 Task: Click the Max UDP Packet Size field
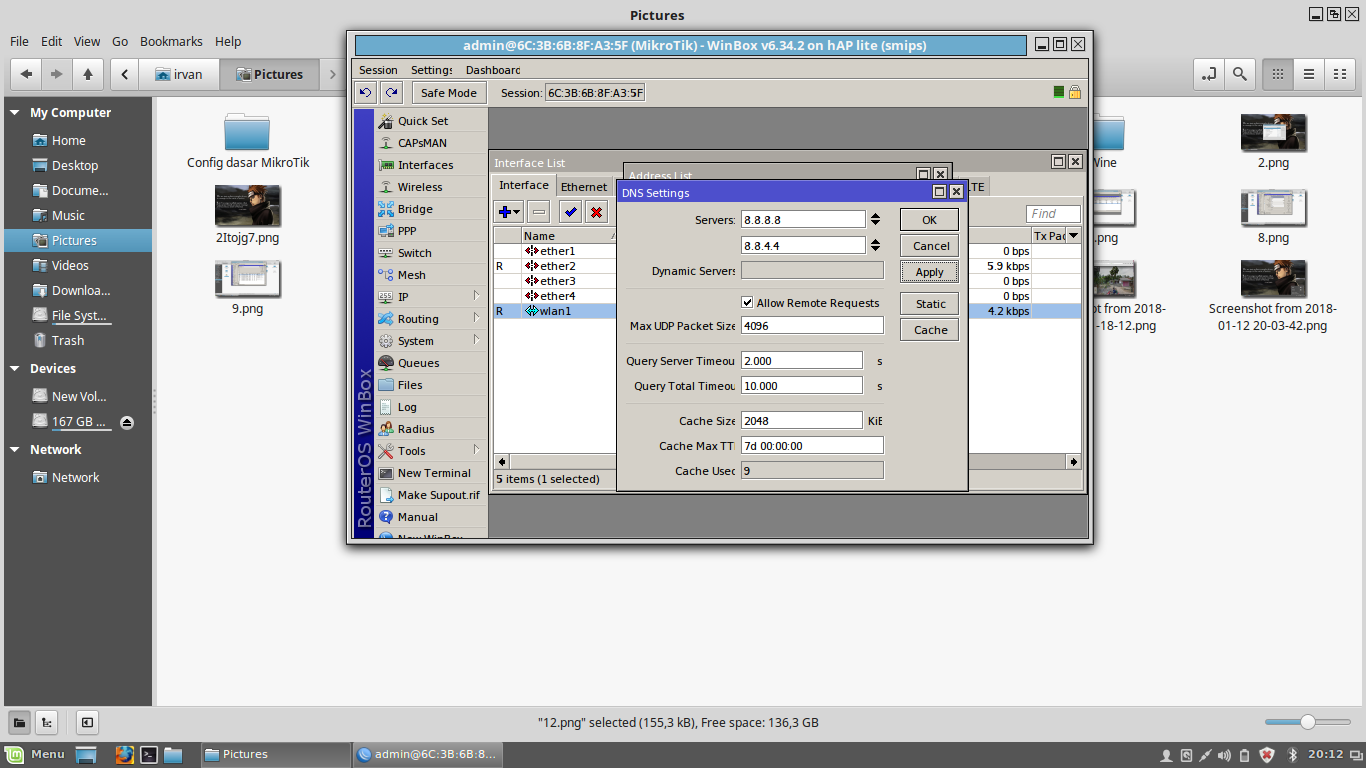pyautogui.click(x=812, y=326)
